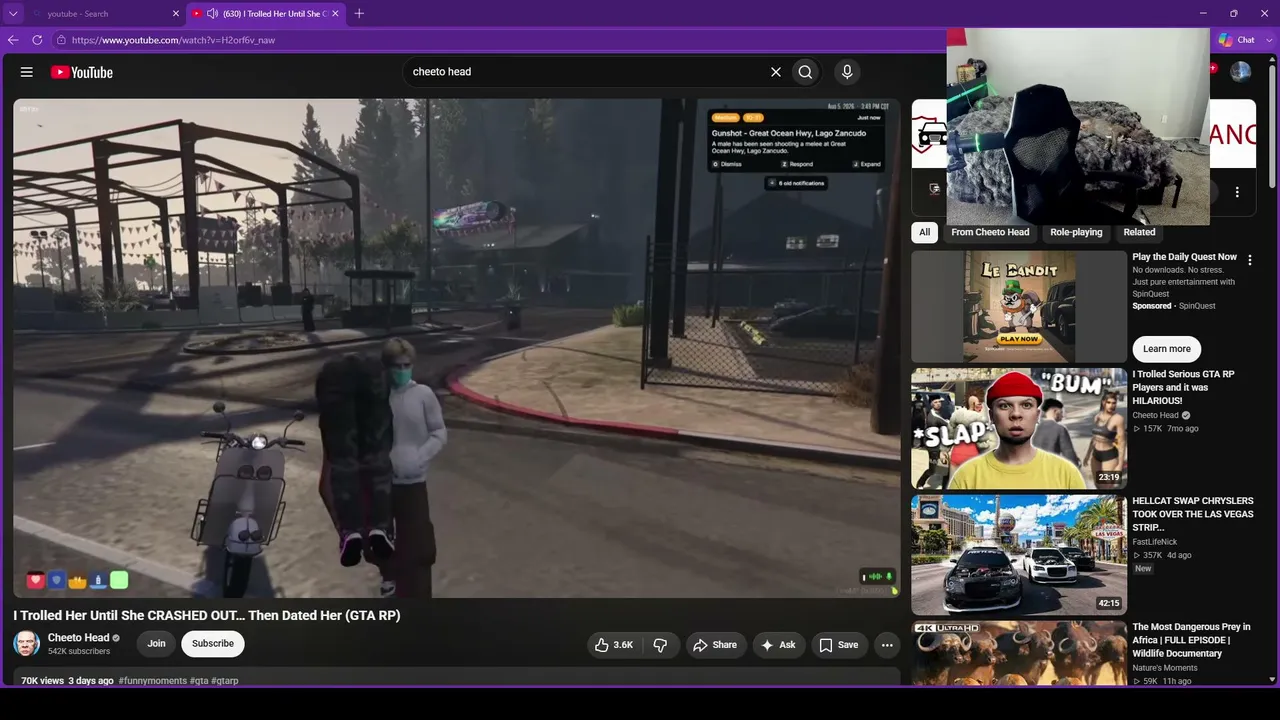Viewport: 1280px width, 720px height.
Task: Open a new browser tab
Action: click(x=359, y=13)
